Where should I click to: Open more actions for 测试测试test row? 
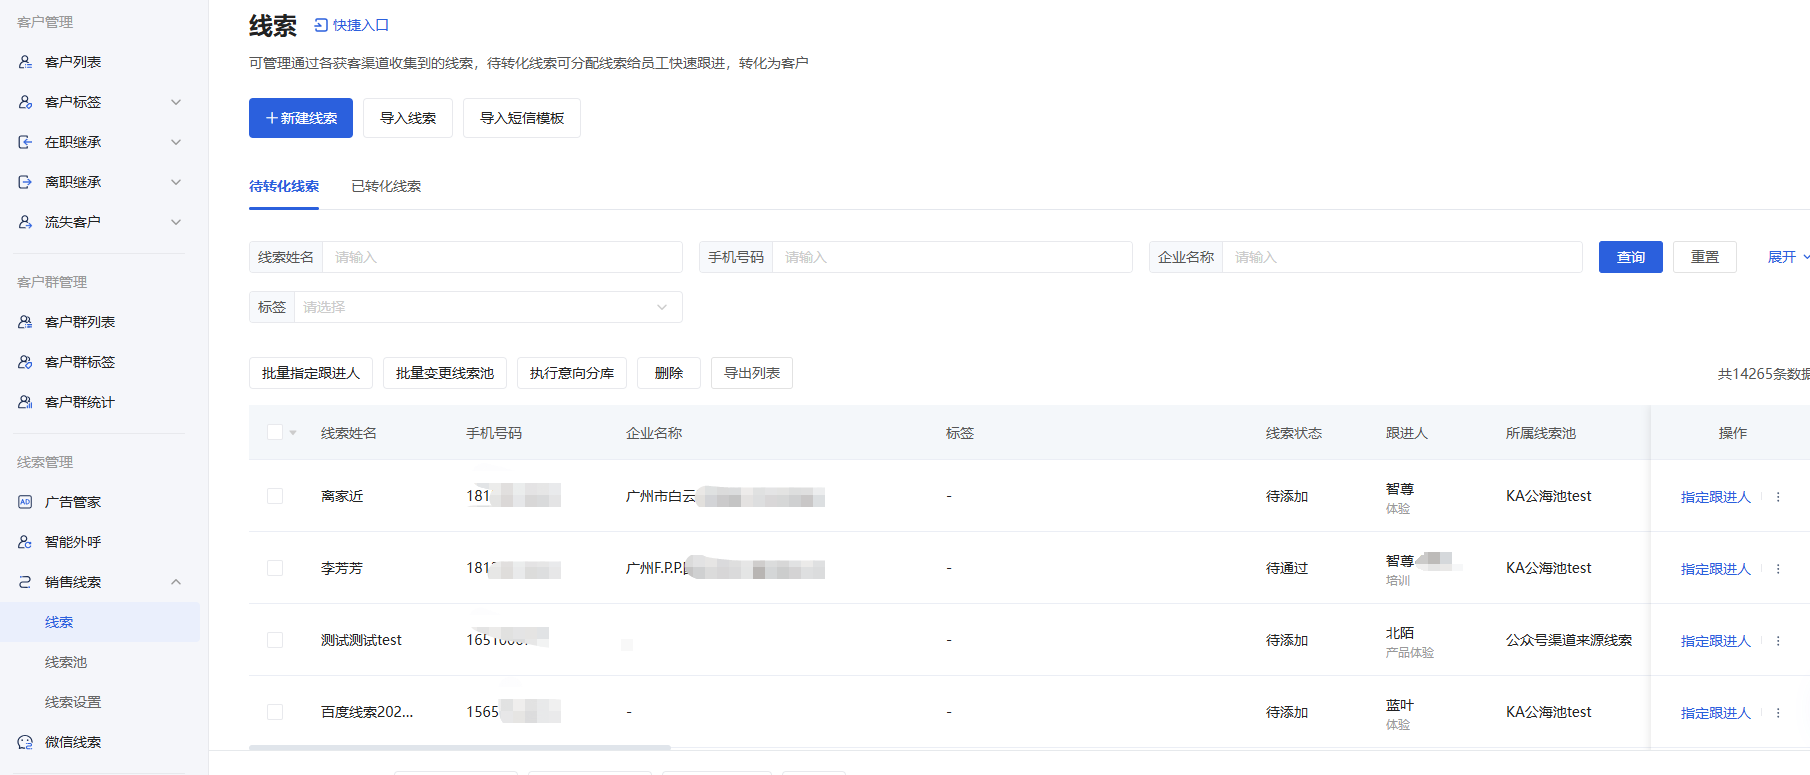(x=1778, y=641)
